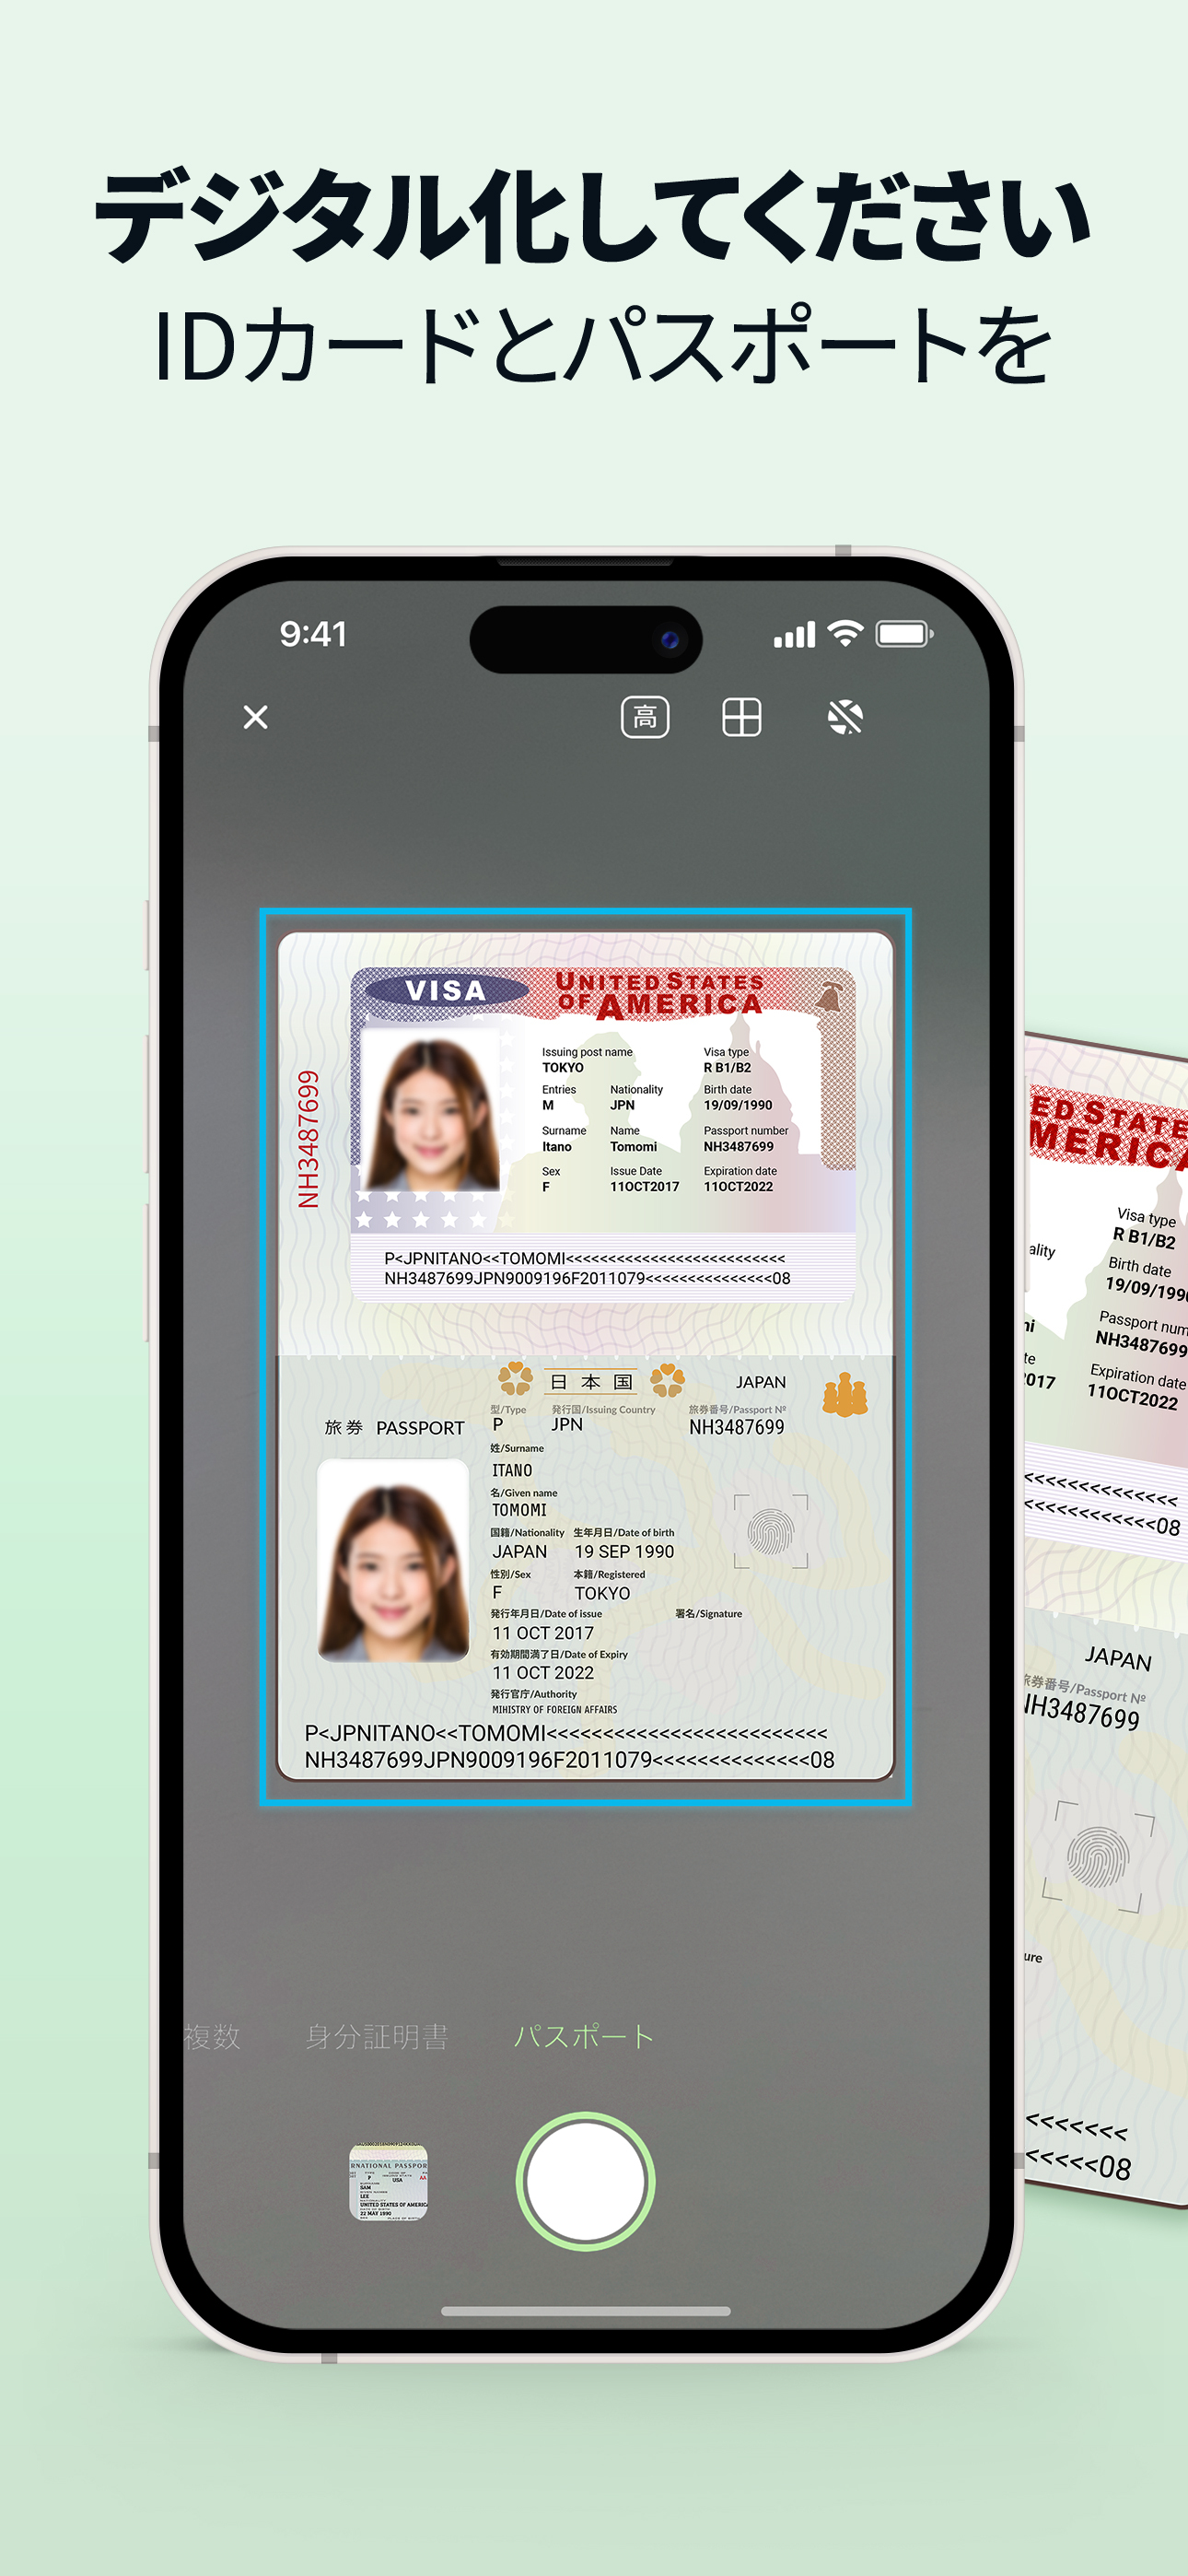Tap the passport number NH3487699 beside JAPAN
The width and height of the screenshot is (1188, 2576).
point(736,1427)
